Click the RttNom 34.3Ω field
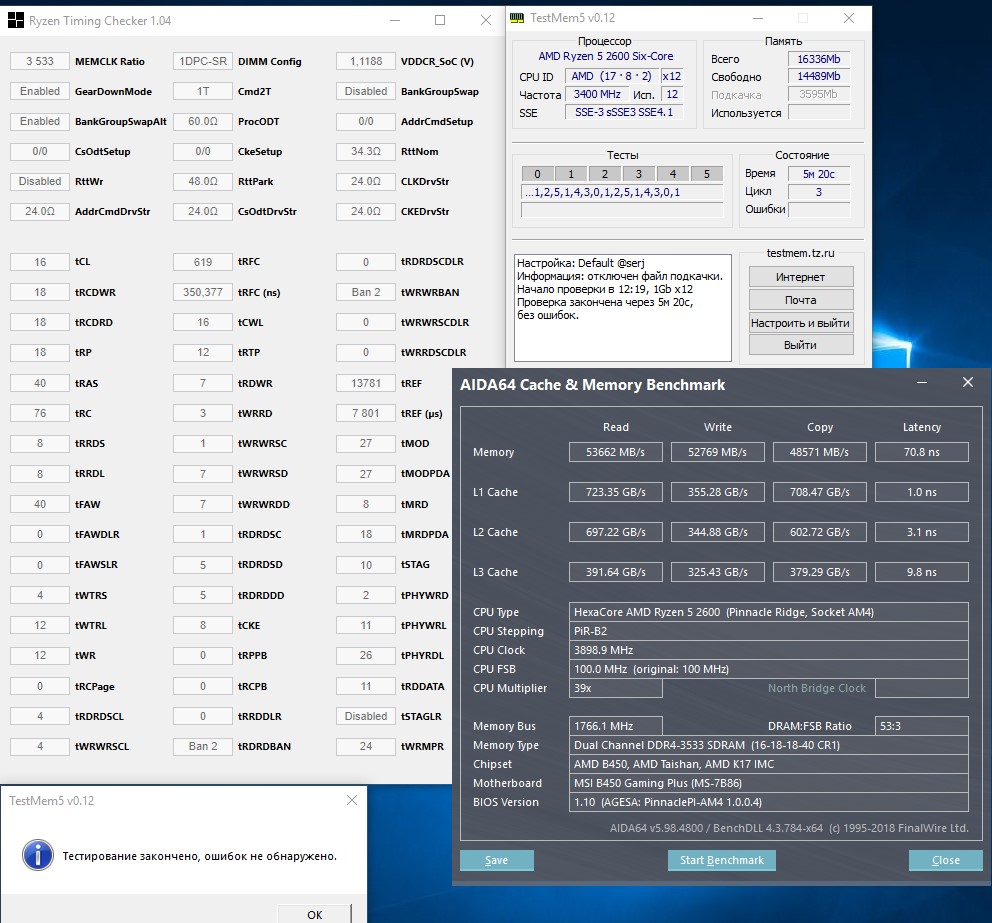This screenshot has width=992, height=923. coord(366,151)
